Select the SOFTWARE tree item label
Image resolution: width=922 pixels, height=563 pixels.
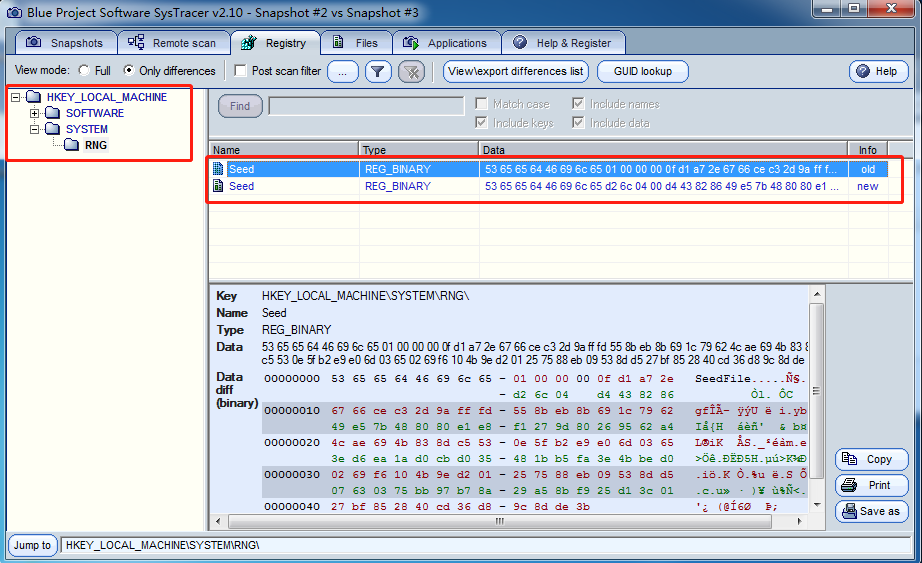click(95, 113)
